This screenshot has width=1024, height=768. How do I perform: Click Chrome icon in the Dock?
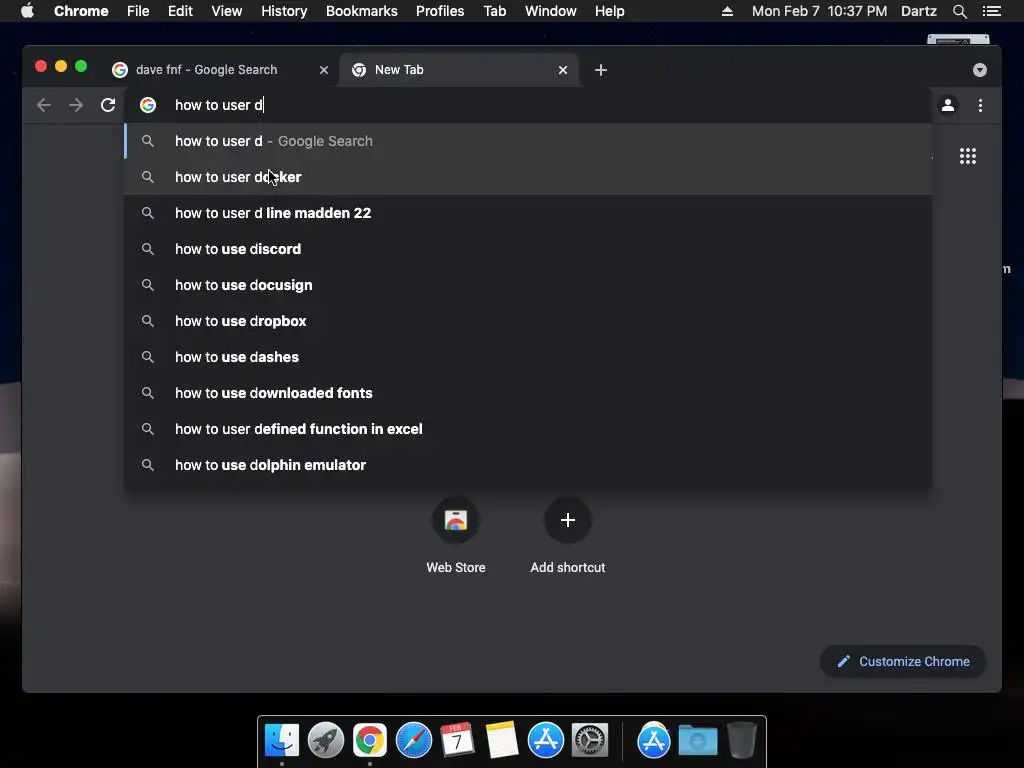click(x=370, y=741)
